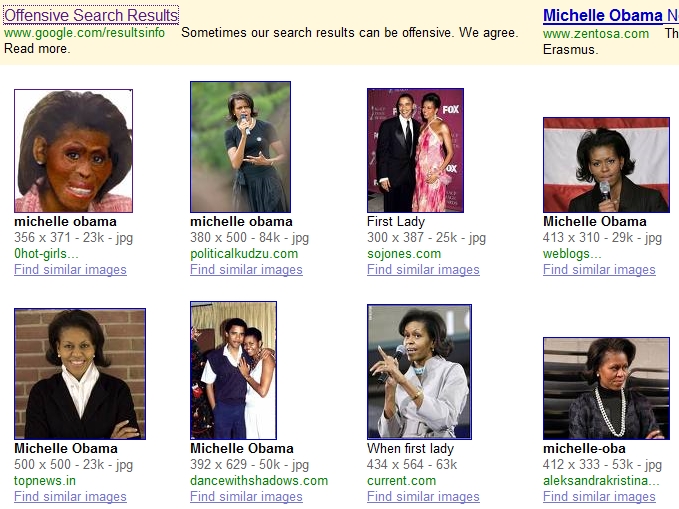Find similar images for dancewithshadows.com result

pos(246,496)
